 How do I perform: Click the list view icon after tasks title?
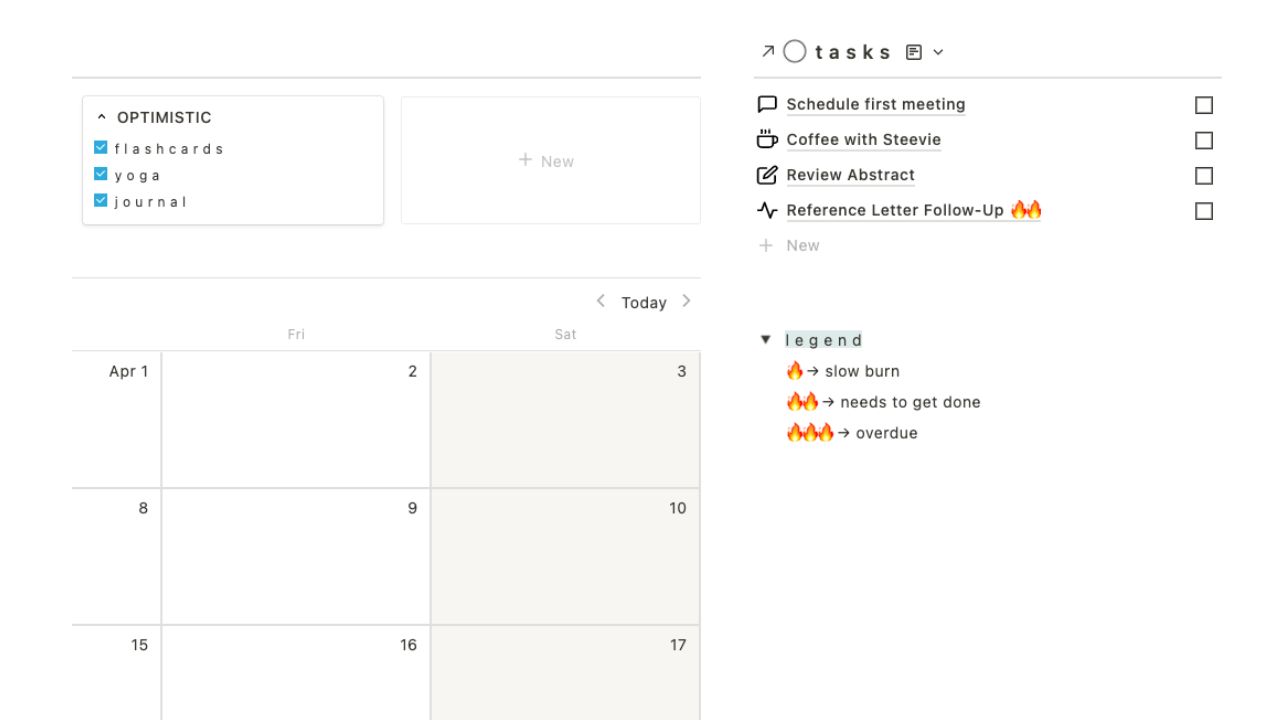[914, 52]
